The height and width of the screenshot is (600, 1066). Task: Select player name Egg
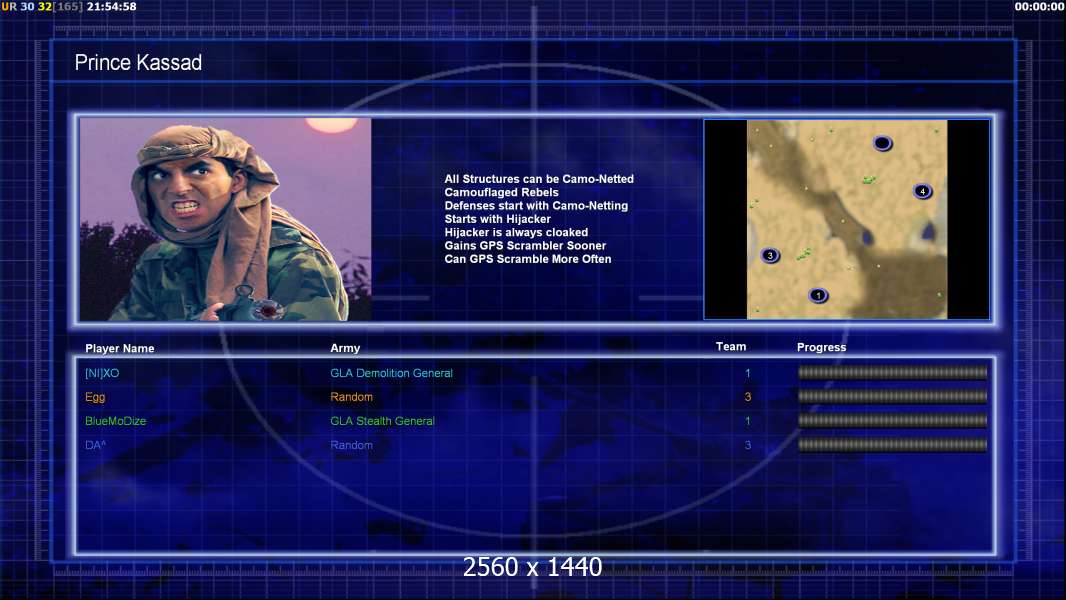point(95,397)
